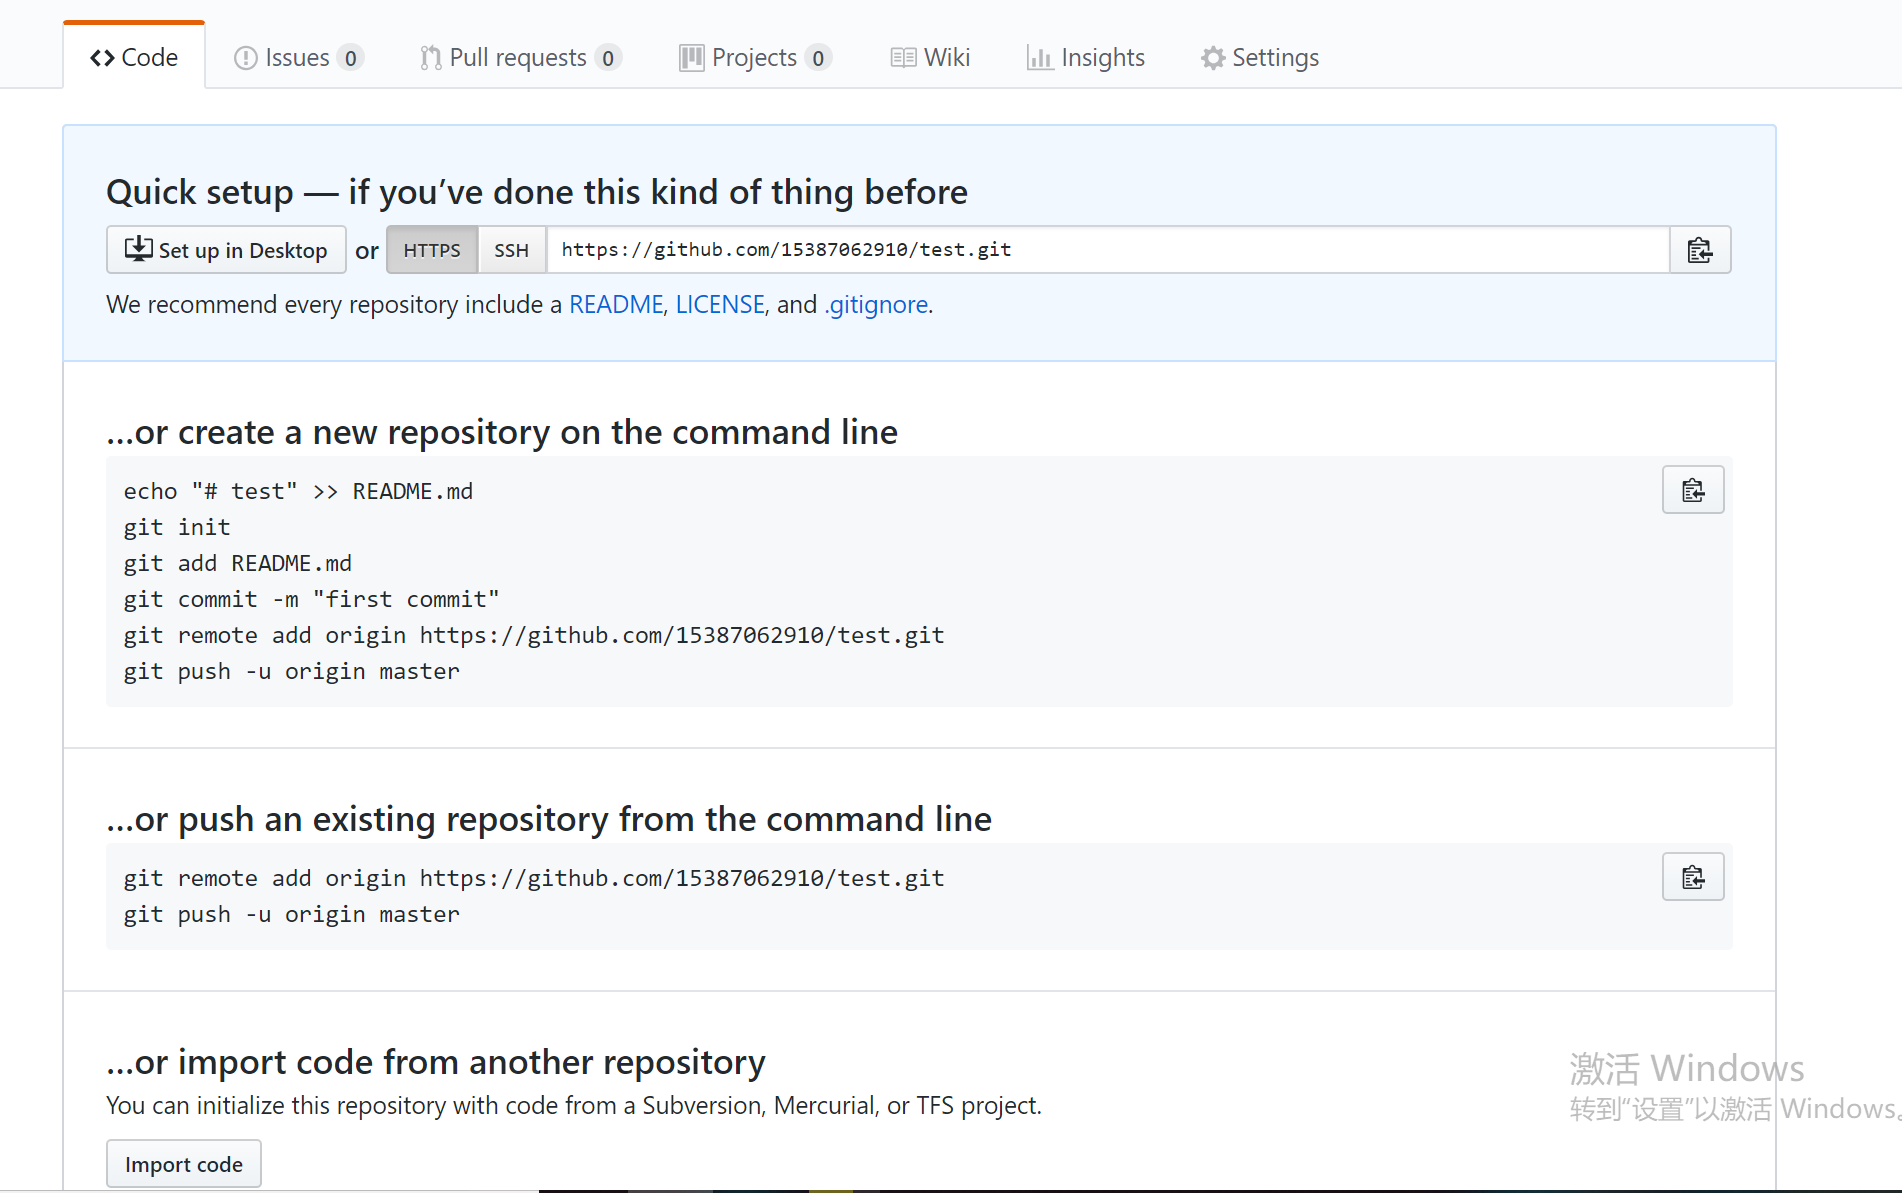Click Set up in Desktop button
1902x1193 pixels.
point(226,250)
